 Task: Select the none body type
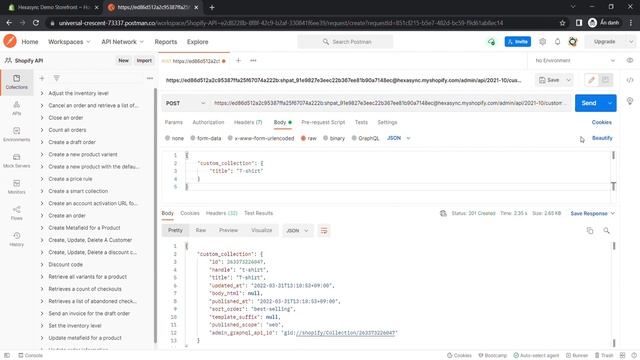pos(174,138)
